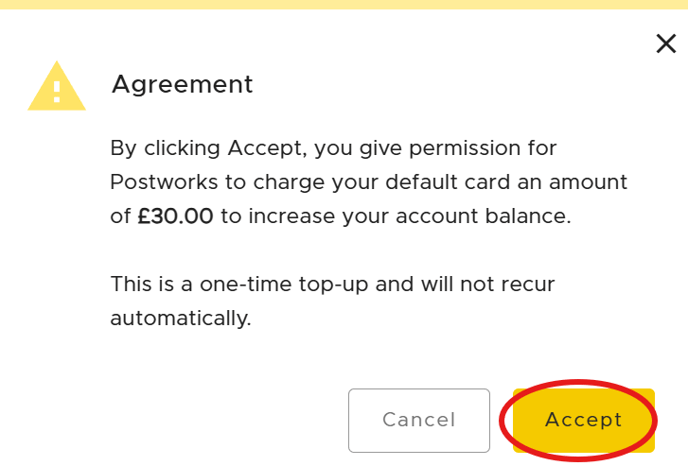Select the bold £30.00 amount text
This screenshot has width=688, height=466.
coord(175,216)
